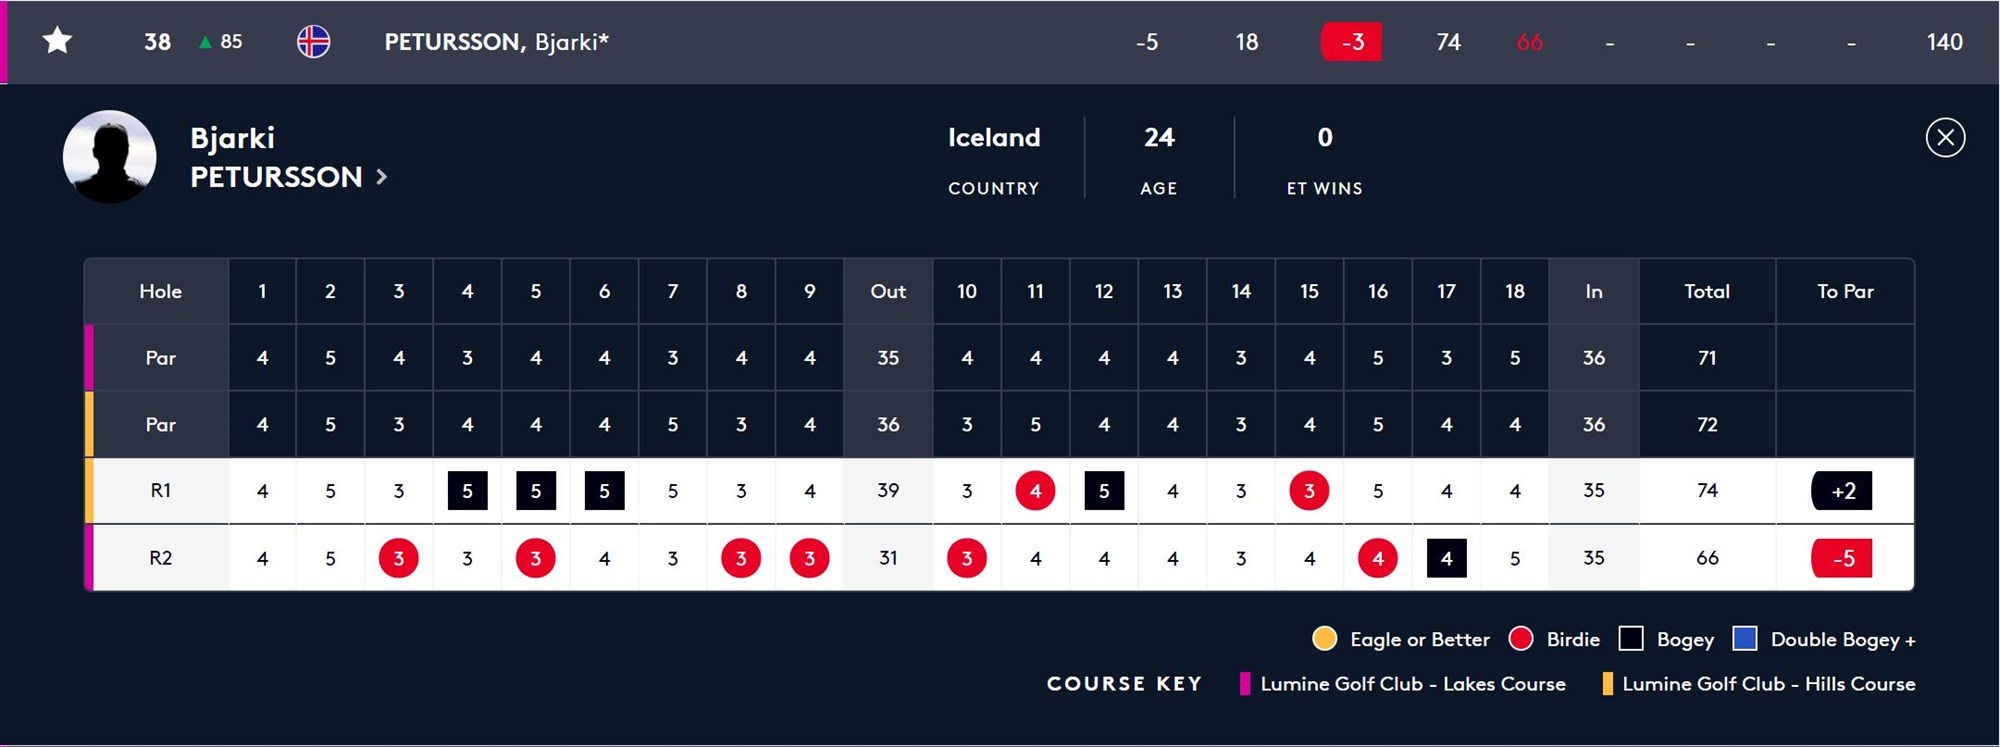Select the R2 round row label

pyautogui.click(x=160, y=558)
